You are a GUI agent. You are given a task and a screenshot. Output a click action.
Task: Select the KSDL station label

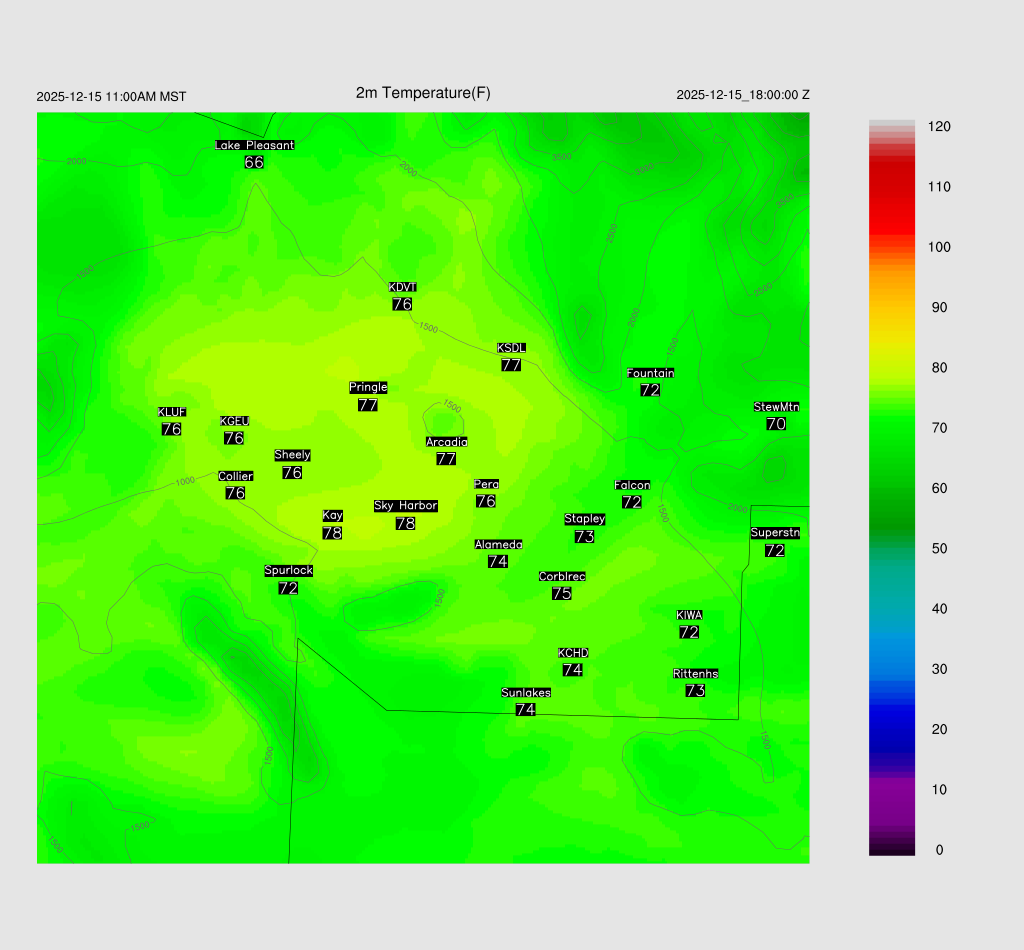click(511, 348)
